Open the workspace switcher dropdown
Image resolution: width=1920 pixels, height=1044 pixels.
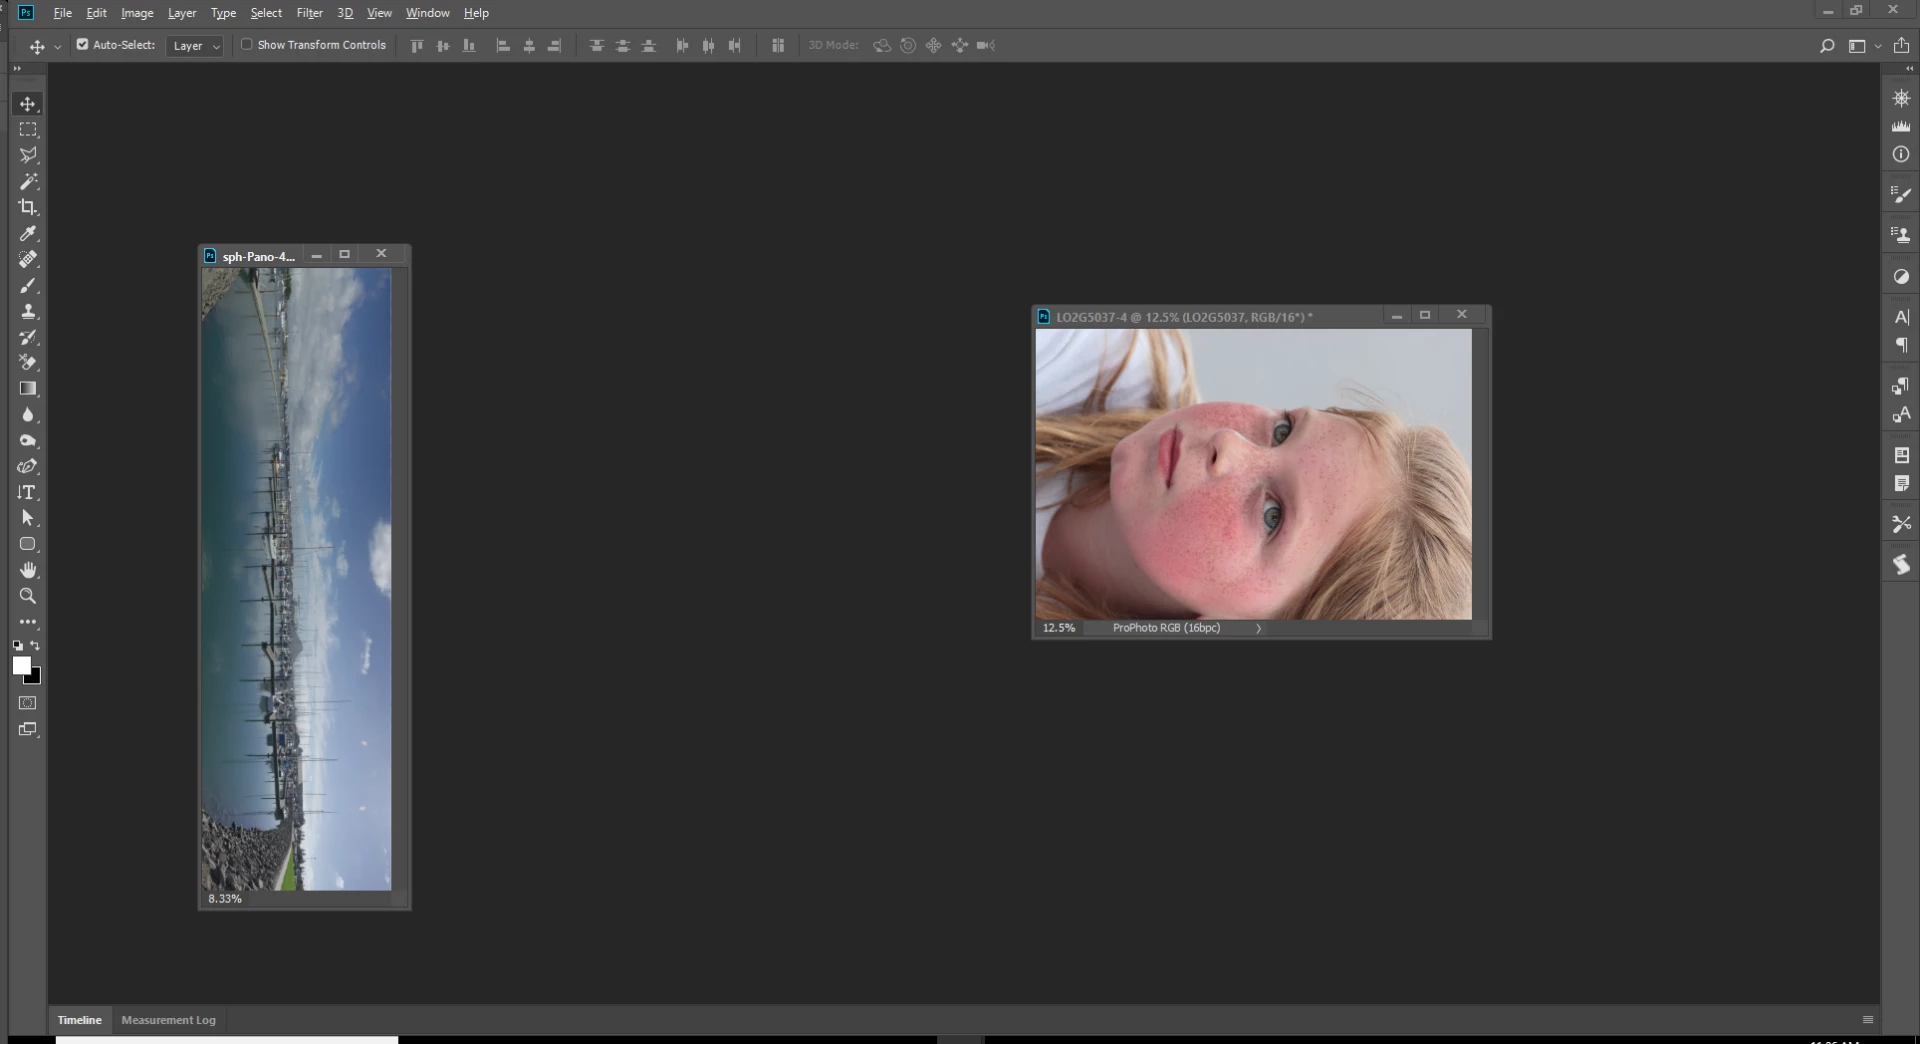point(1864,46)
